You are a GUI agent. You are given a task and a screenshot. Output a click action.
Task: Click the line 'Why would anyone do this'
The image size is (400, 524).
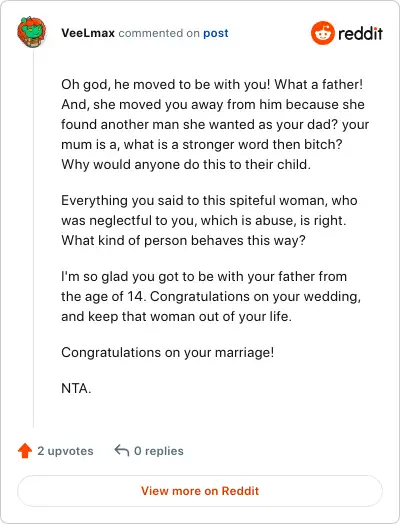tap(186, 164)
